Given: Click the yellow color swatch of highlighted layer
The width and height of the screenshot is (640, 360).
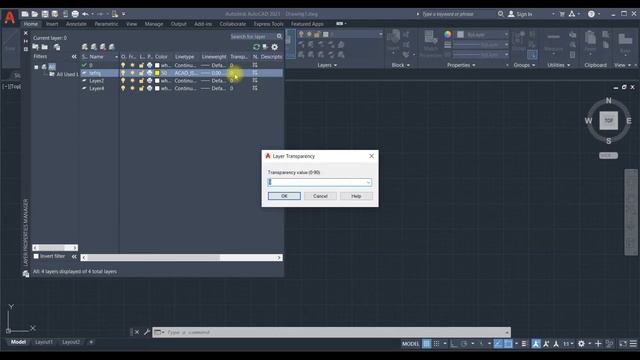Looking at the screenshot, I should pos(157,73).
